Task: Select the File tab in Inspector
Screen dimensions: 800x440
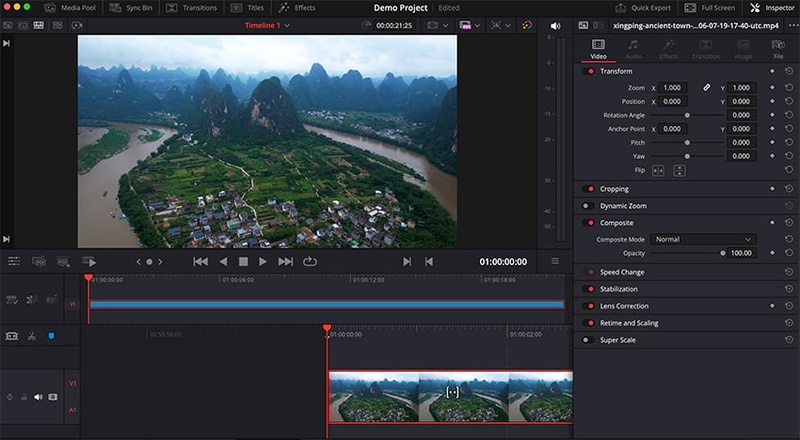Action: pos(778,49)
